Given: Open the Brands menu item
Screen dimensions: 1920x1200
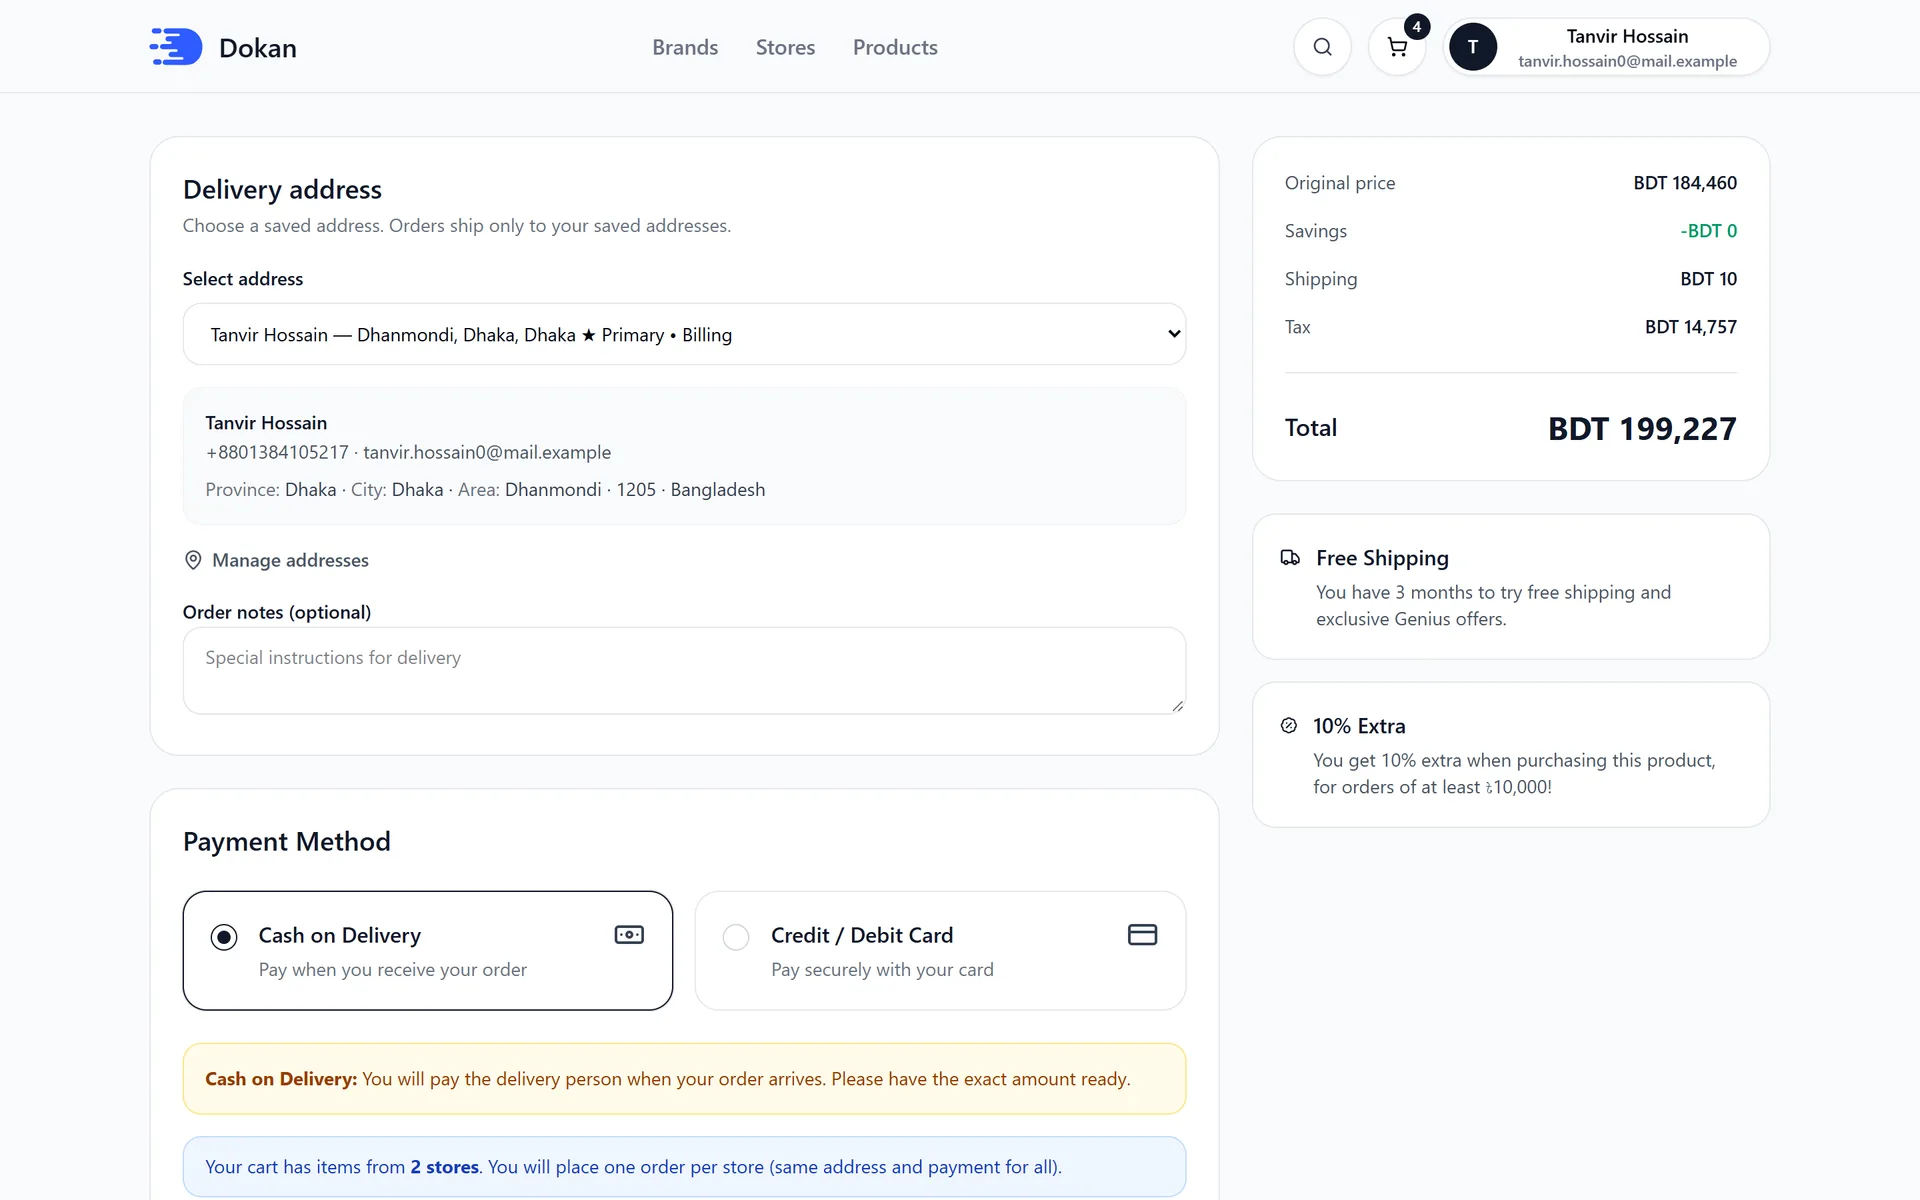Looking at the screenshot, I should [685, 47].
